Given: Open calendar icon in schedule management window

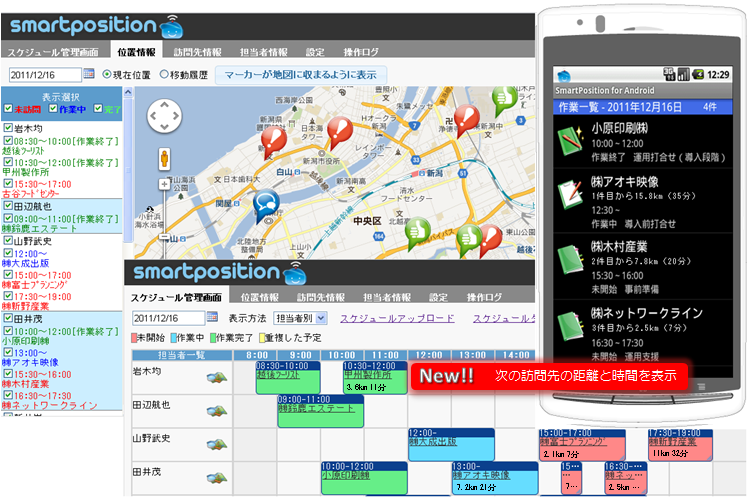Looking at the screenshot, I should pyautogui.click(x=212, y=317).
